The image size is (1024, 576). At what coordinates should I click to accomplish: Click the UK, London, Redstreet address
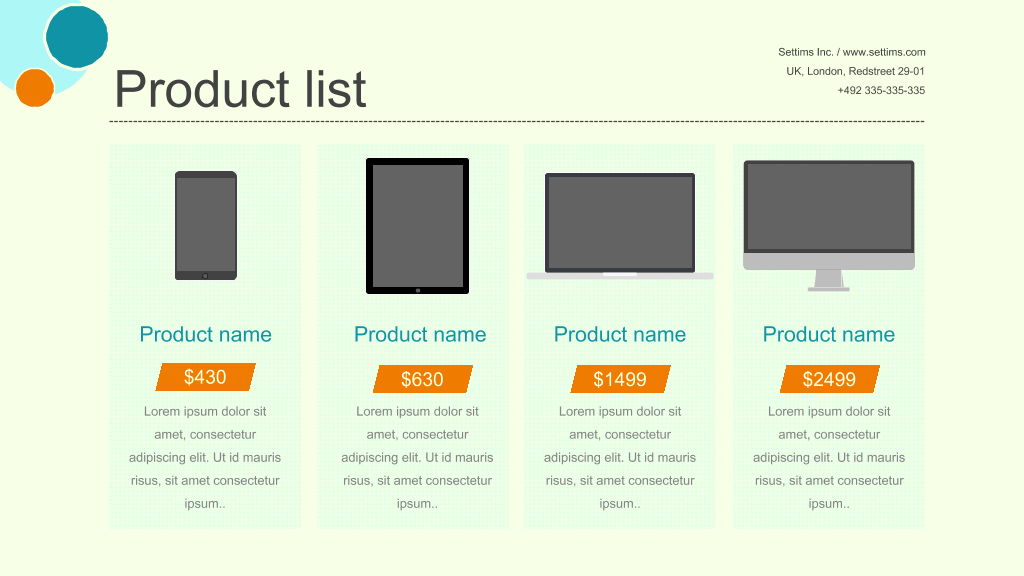855,71
